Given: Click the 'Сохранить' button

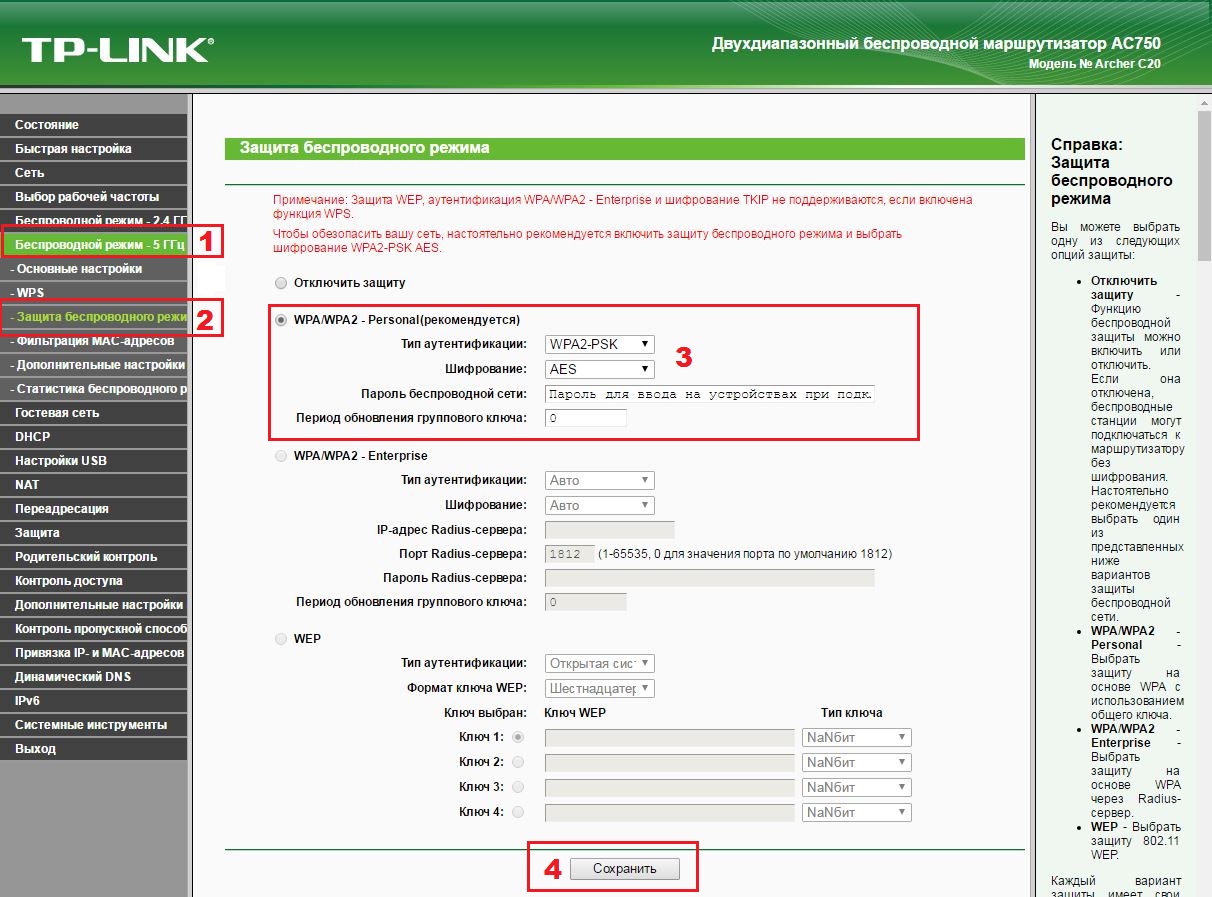Looking at the screenshot, I should tap(625, 869).
